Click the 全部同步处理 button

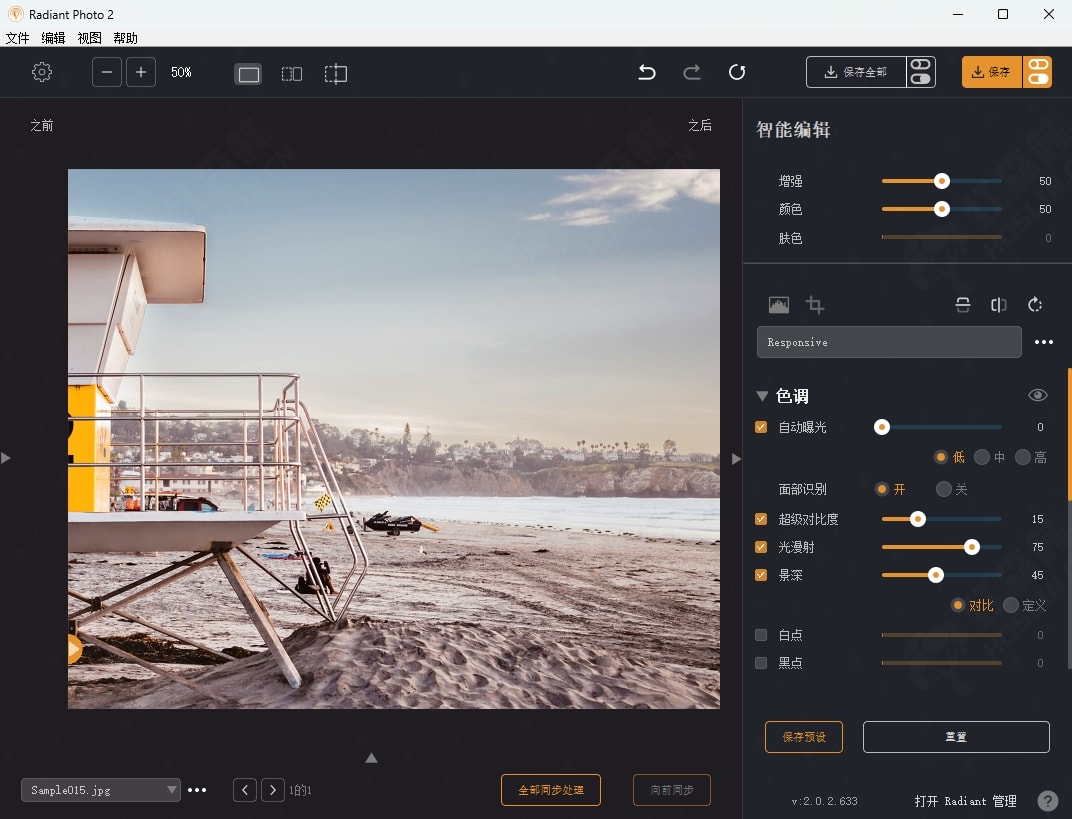(551, 790)
